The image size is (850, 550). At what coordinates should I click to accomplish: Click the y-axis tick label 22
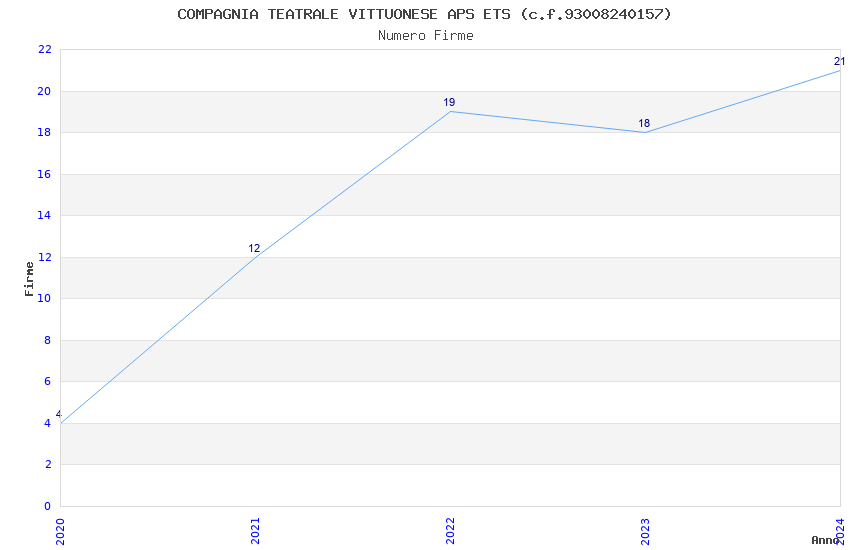pos(44,49)
